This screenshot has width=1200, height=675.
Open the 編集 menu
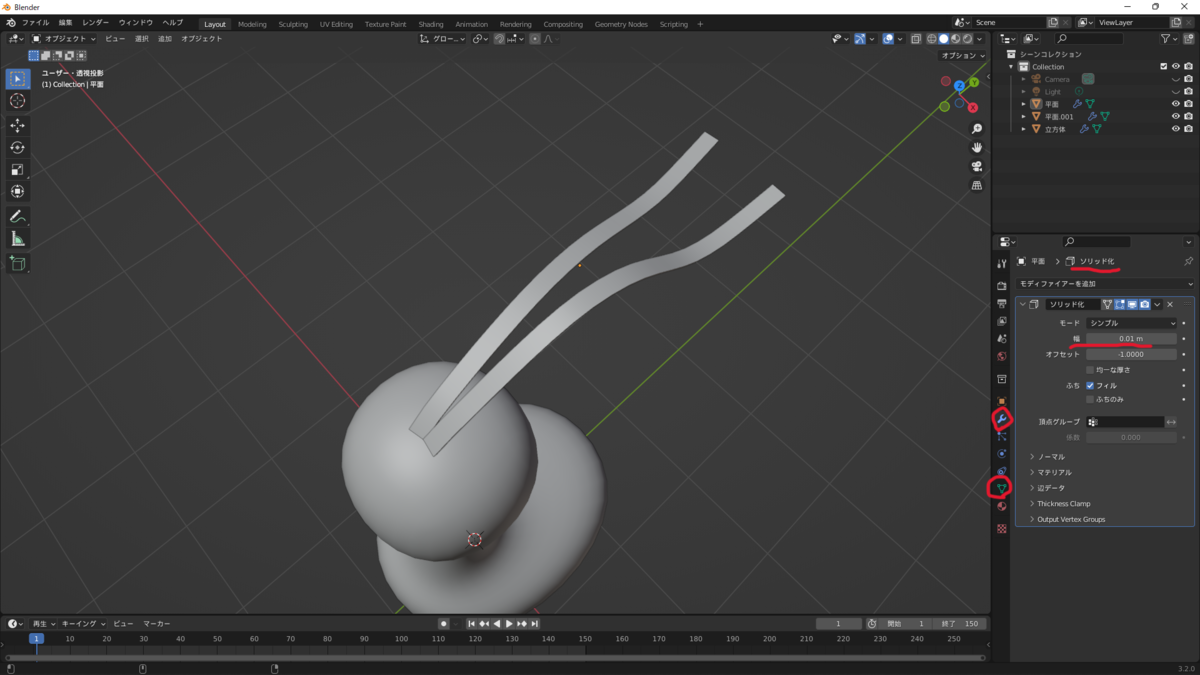[65, 22]
